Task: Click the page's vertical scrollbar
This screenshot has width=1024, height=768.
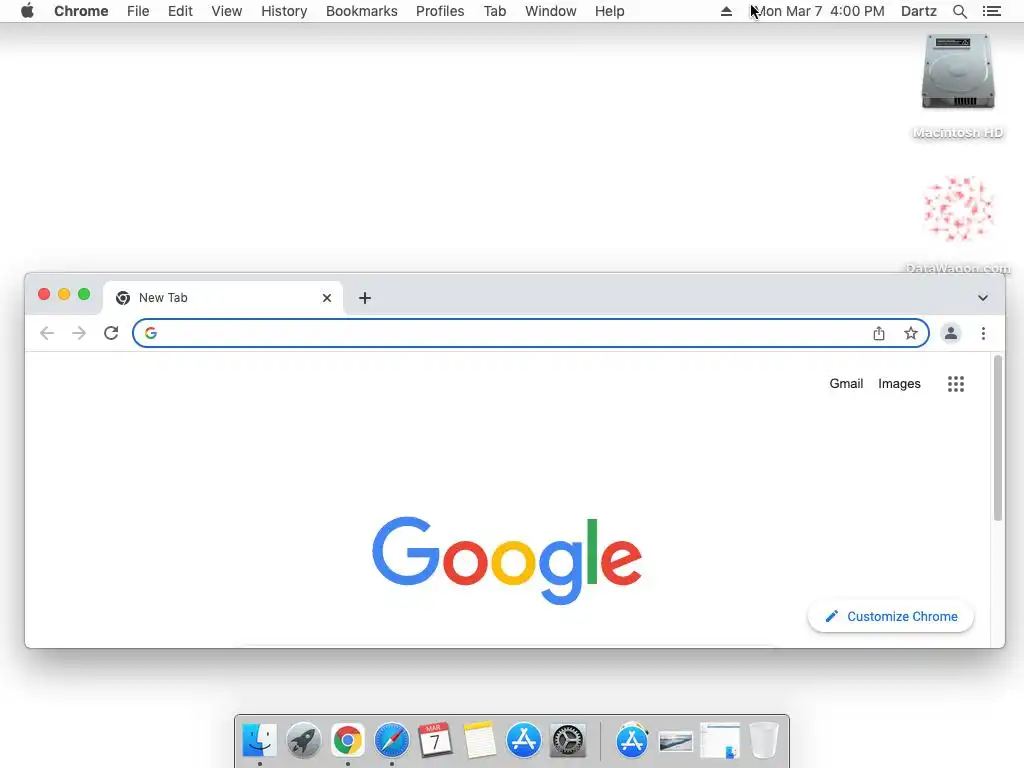Action: pyautogui.click(x=998, y=438)
